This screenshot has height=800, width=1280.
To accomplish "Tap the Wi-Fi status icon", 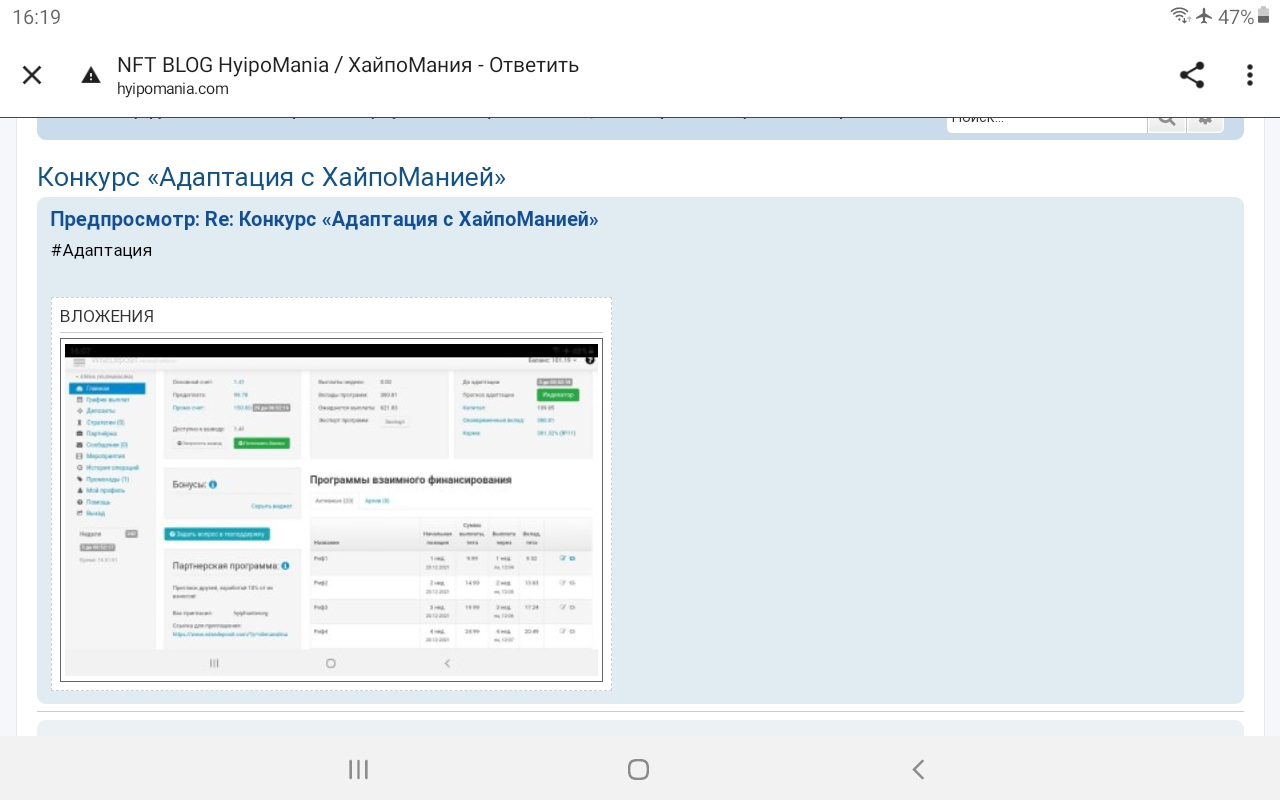I will tap(1180, 16).
